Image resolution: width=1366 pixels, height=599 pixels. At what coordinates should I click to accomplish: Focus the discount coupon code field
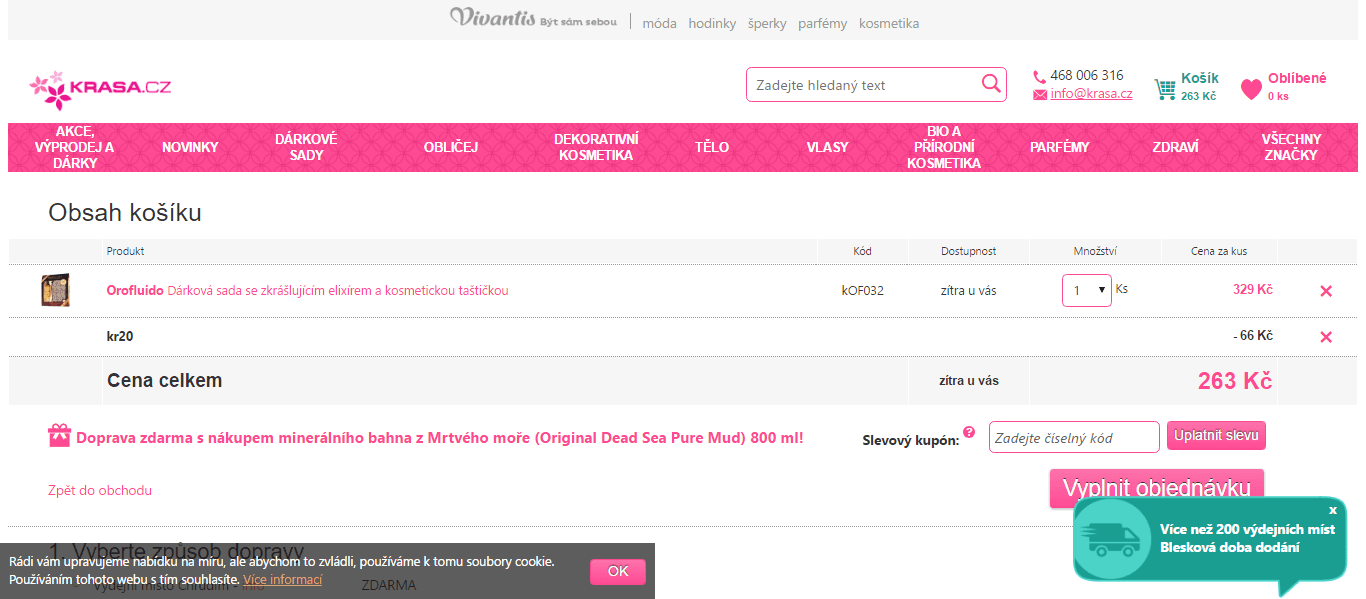[1073, 437]
